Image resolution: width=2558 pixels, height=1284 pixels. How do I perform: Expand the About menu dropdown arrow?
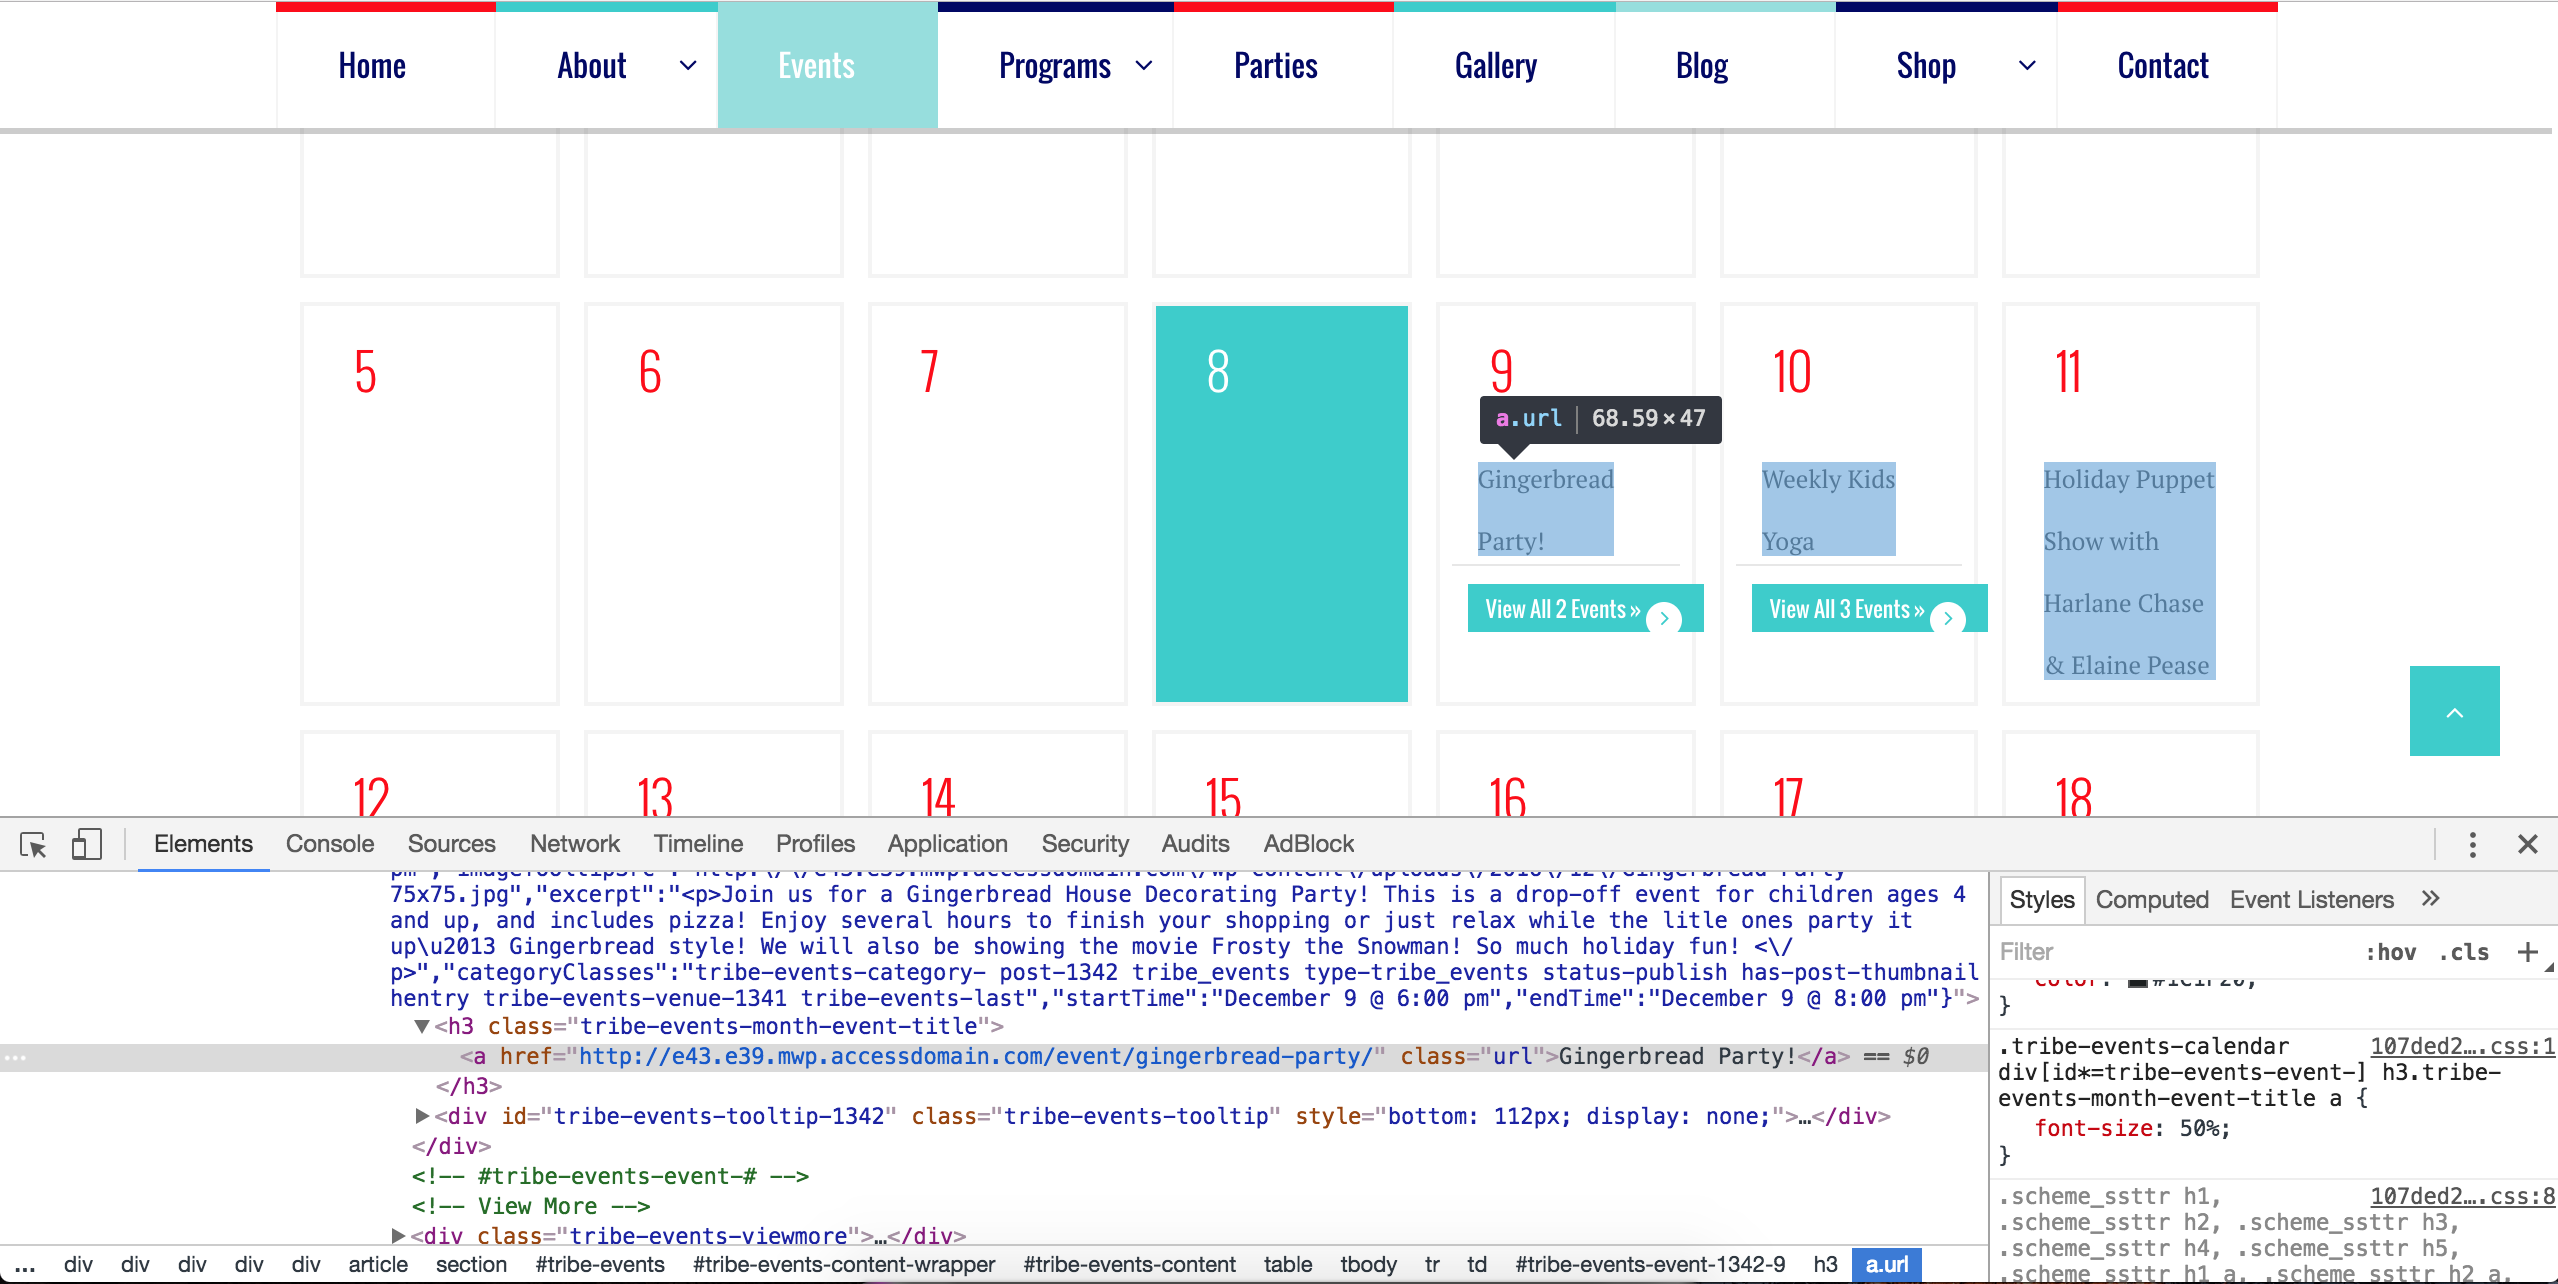point(688,66)
